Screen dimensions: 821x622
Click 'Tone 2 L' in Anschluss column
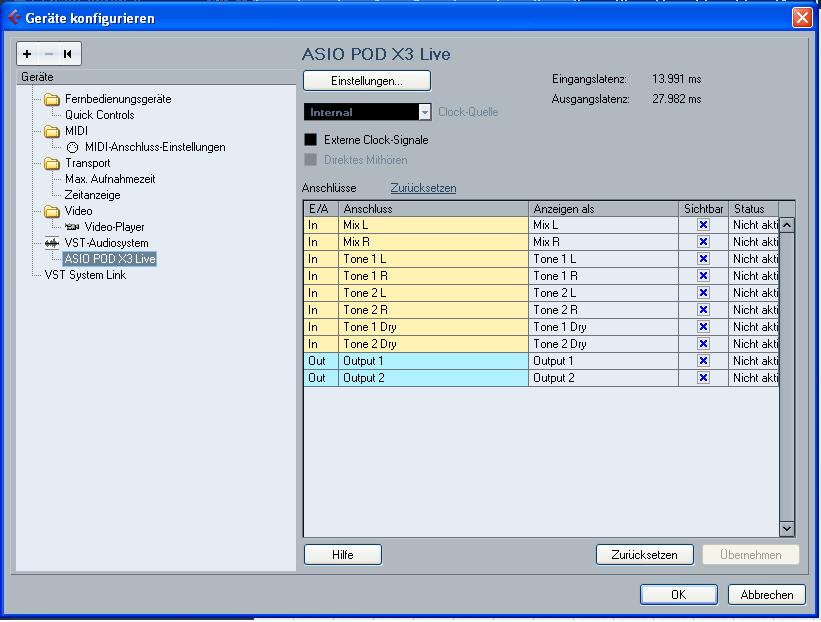coord(434,293)
